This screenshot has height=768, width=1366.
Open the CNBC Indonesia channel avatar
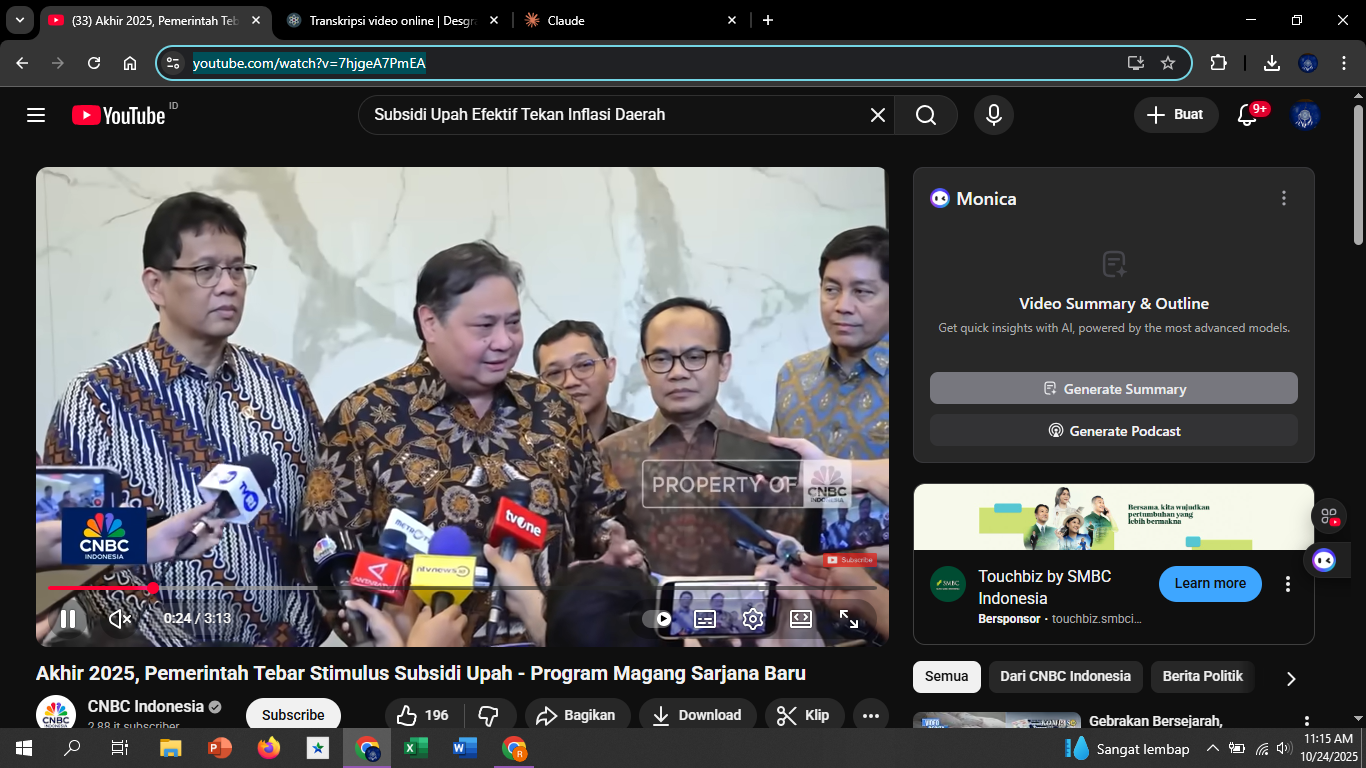tap(56, 714)
